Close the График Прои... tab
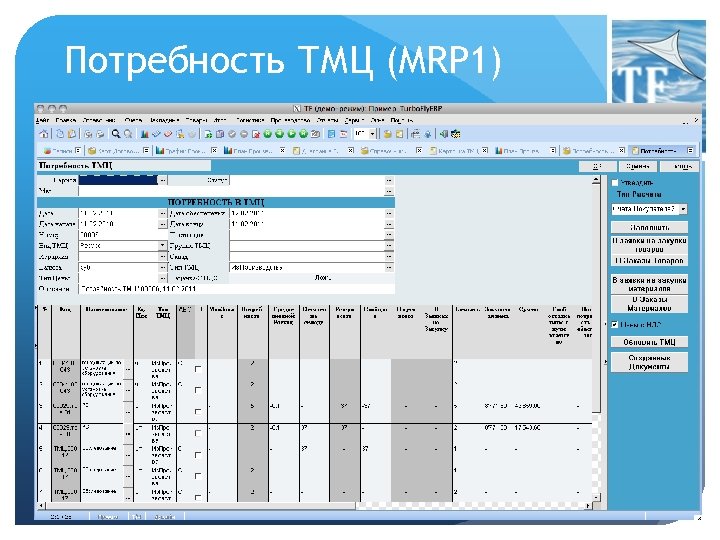The width and height of the screenshot is (720, 540). tap(214, 150)
